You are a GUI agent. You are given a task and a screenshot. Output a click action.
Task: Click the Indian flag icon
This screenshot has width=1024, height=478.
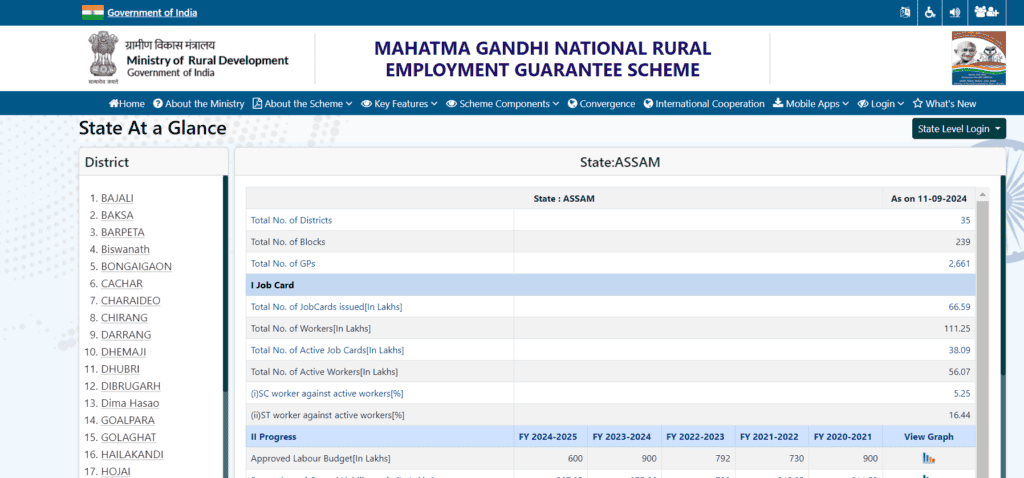93,12
